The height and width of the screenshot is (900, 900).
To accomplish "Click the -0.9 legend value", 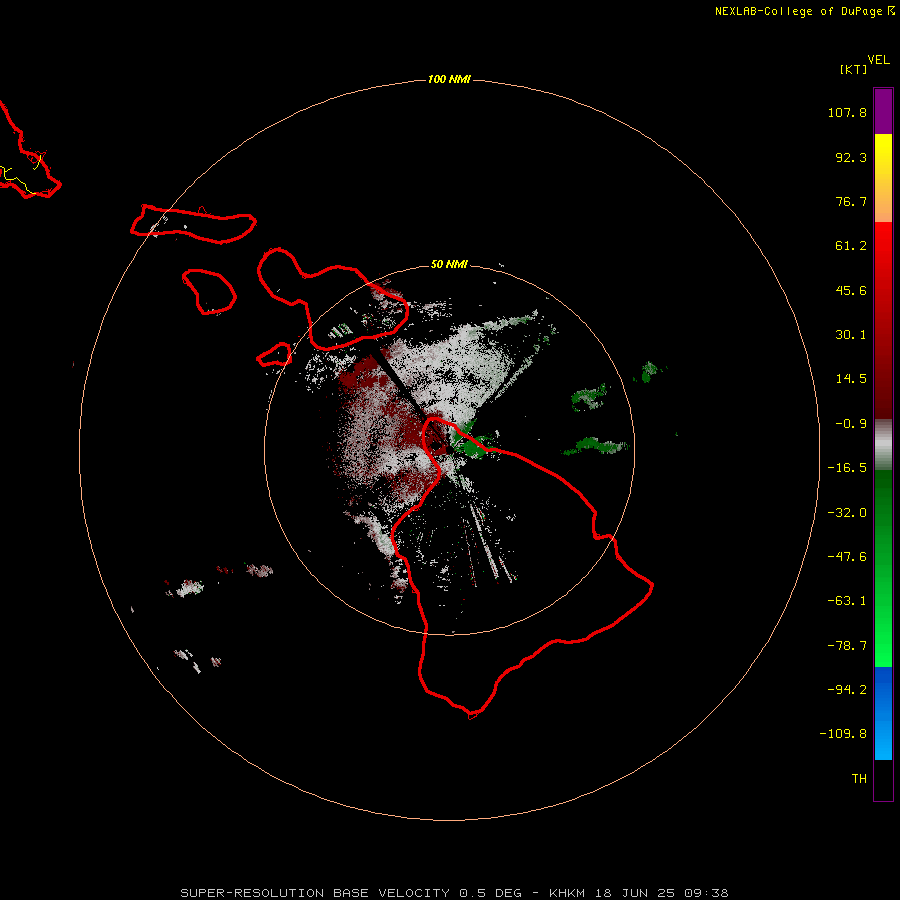I will (x=851, y=424).
